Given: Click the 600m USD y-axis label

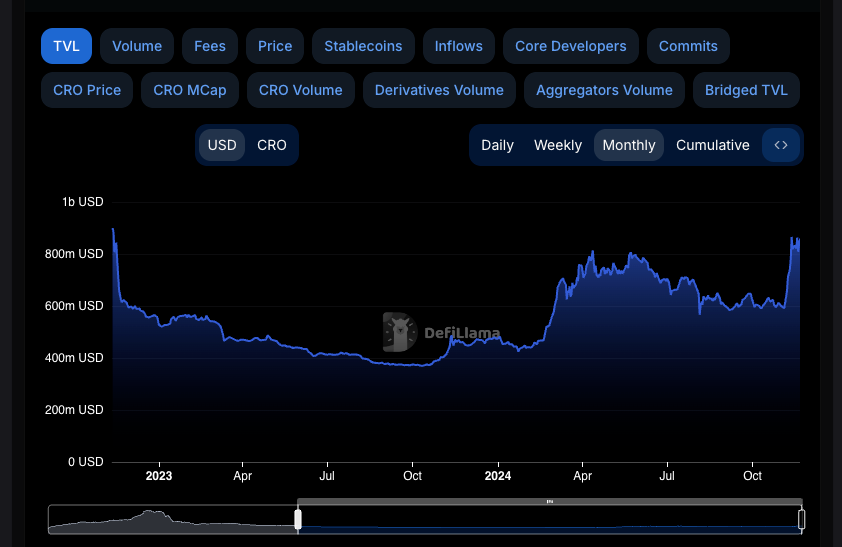Looking at the screenshot, I should tap(74, 306).
